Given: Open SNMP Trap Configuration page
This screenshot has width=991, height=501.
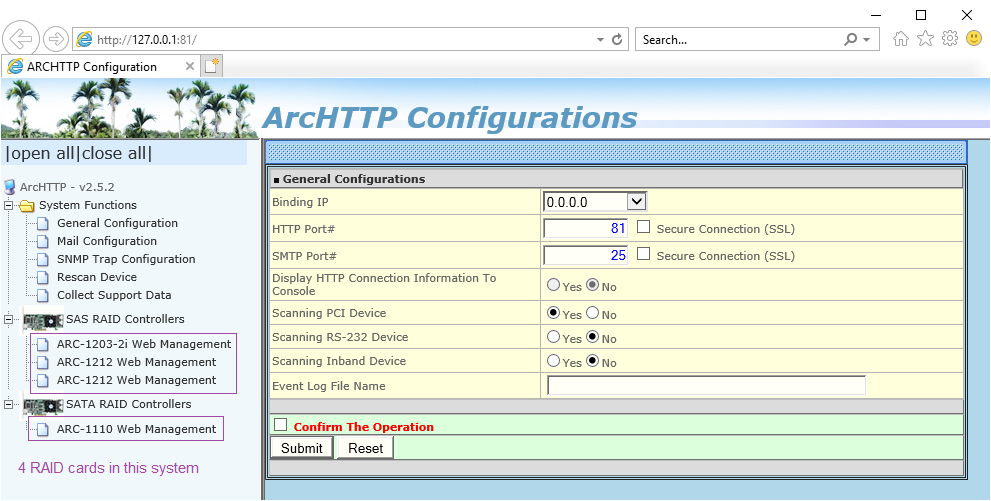Looking at the screenshot, I should point(126,259).
